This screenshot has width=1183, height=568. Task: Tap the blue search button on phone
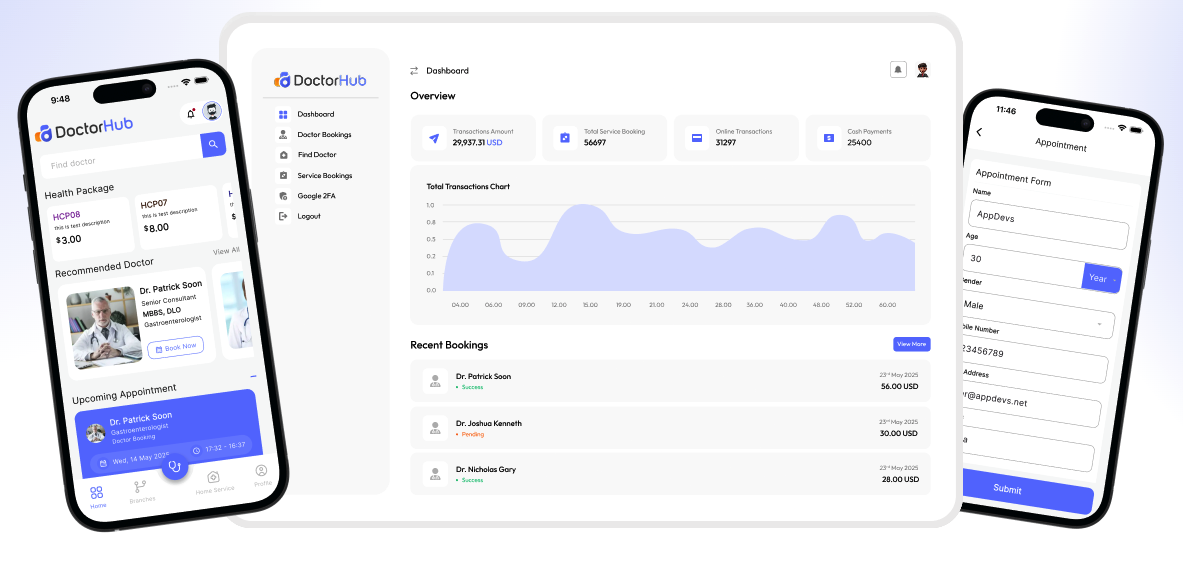click(214, 145)
